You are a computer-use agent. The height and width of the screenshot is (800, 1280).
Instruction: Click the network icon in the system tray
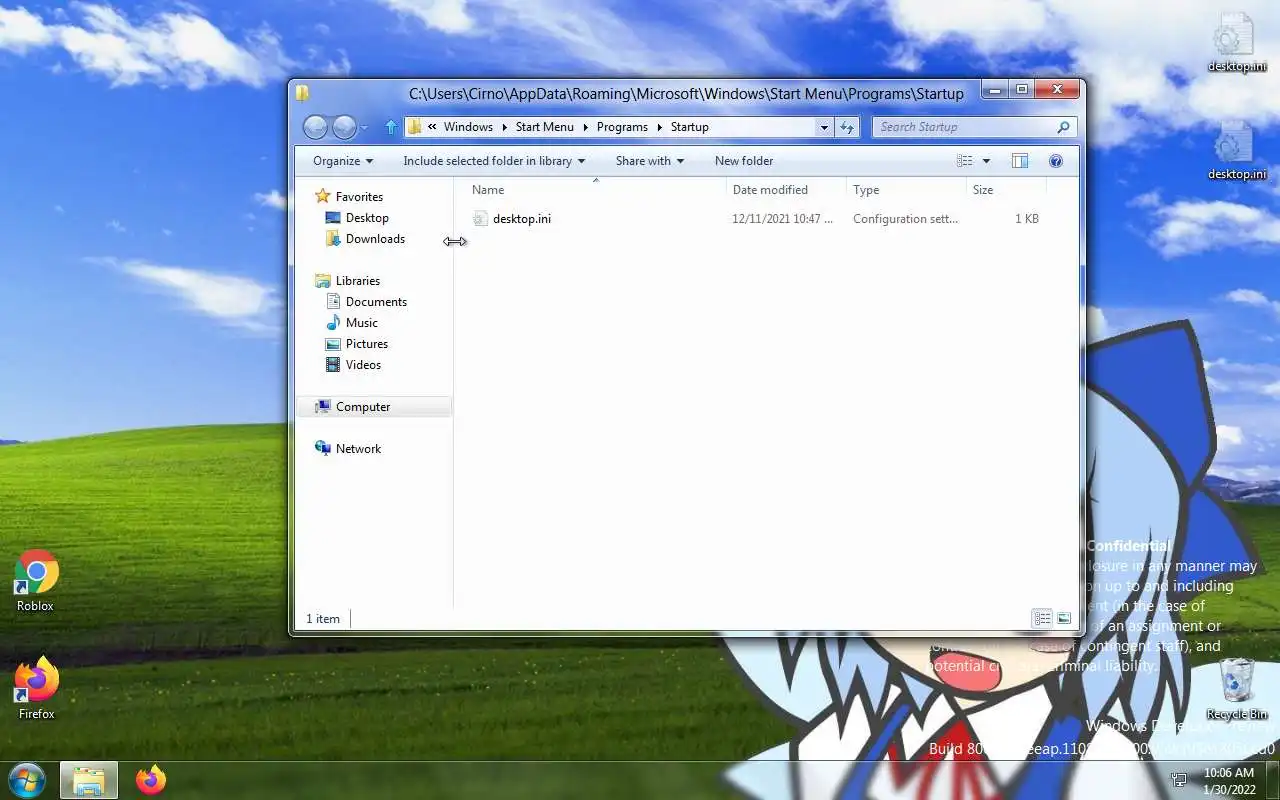click(1180, 780)
